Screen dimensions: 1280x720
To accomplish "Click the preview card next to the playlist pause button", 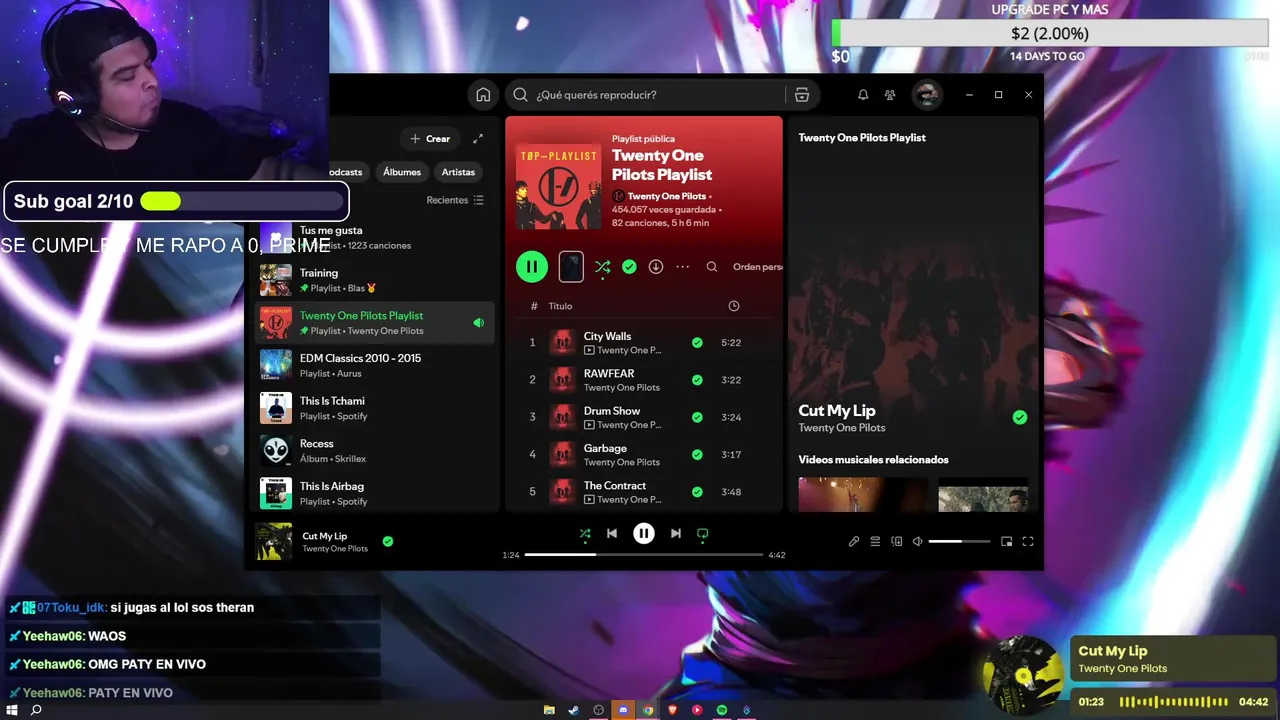I will click(x=571, y=267).
